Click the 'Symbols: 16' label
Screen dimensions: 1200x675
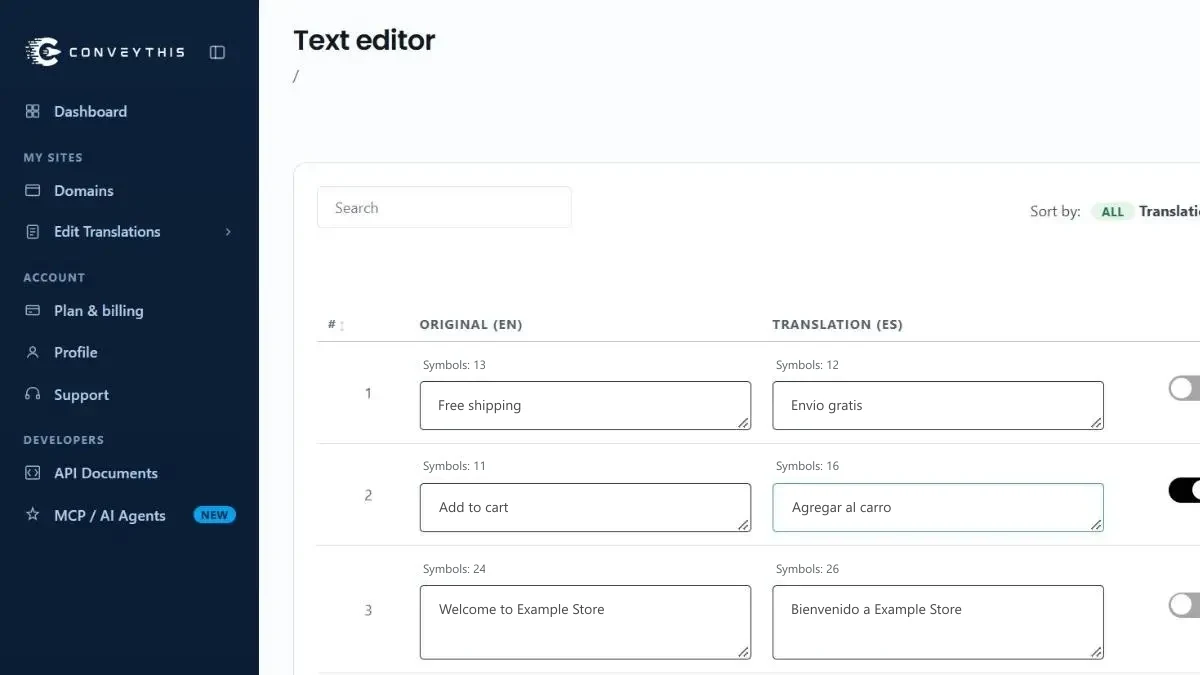click(807, 466)
